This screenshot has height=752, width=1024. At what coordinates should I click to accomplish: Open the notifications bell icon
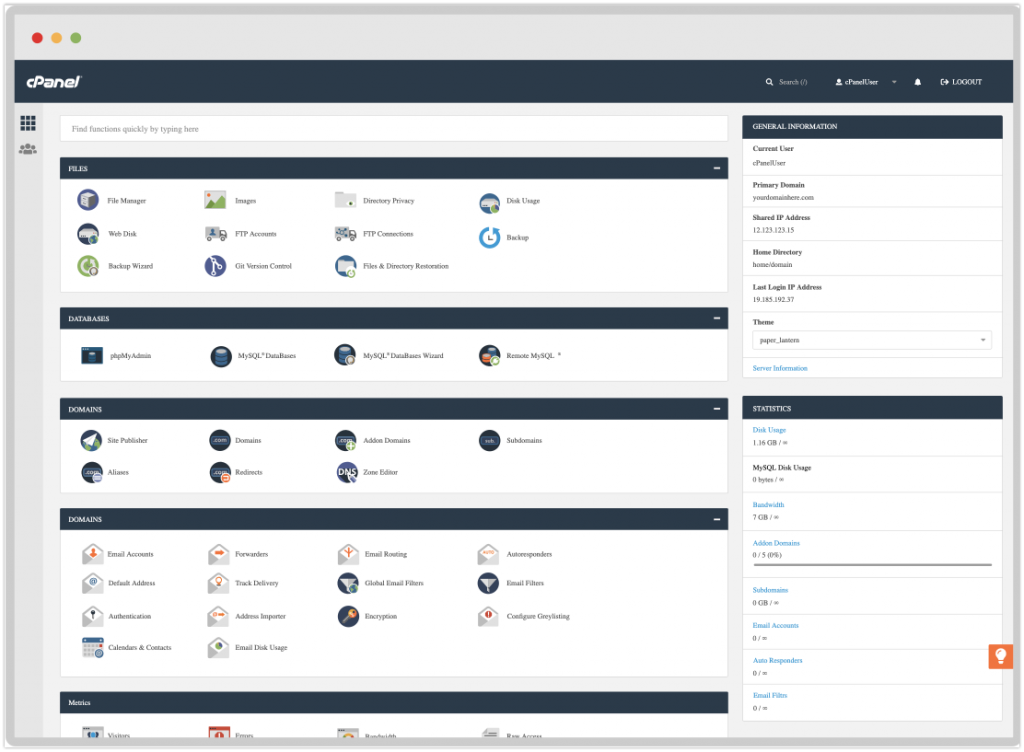pyautogui.click(x=918, y=82)
